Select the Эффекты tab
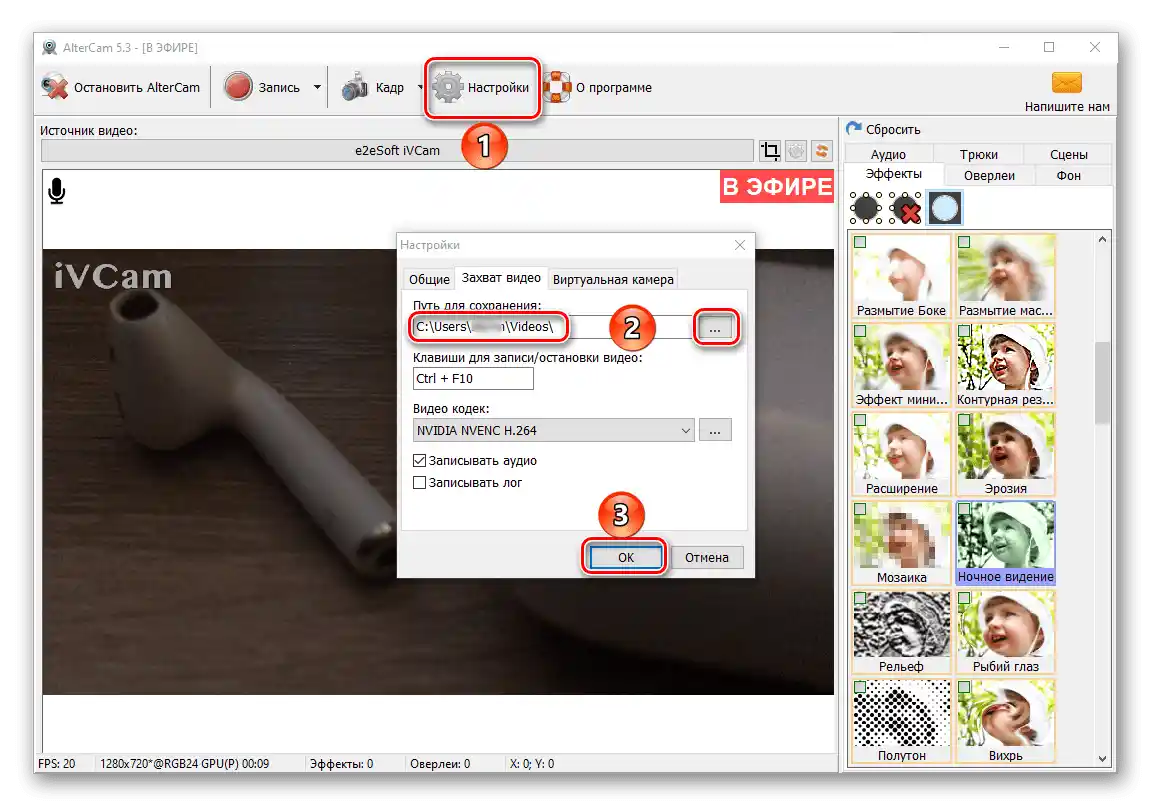The image size is (1151, 806). [x=893, y=174]
